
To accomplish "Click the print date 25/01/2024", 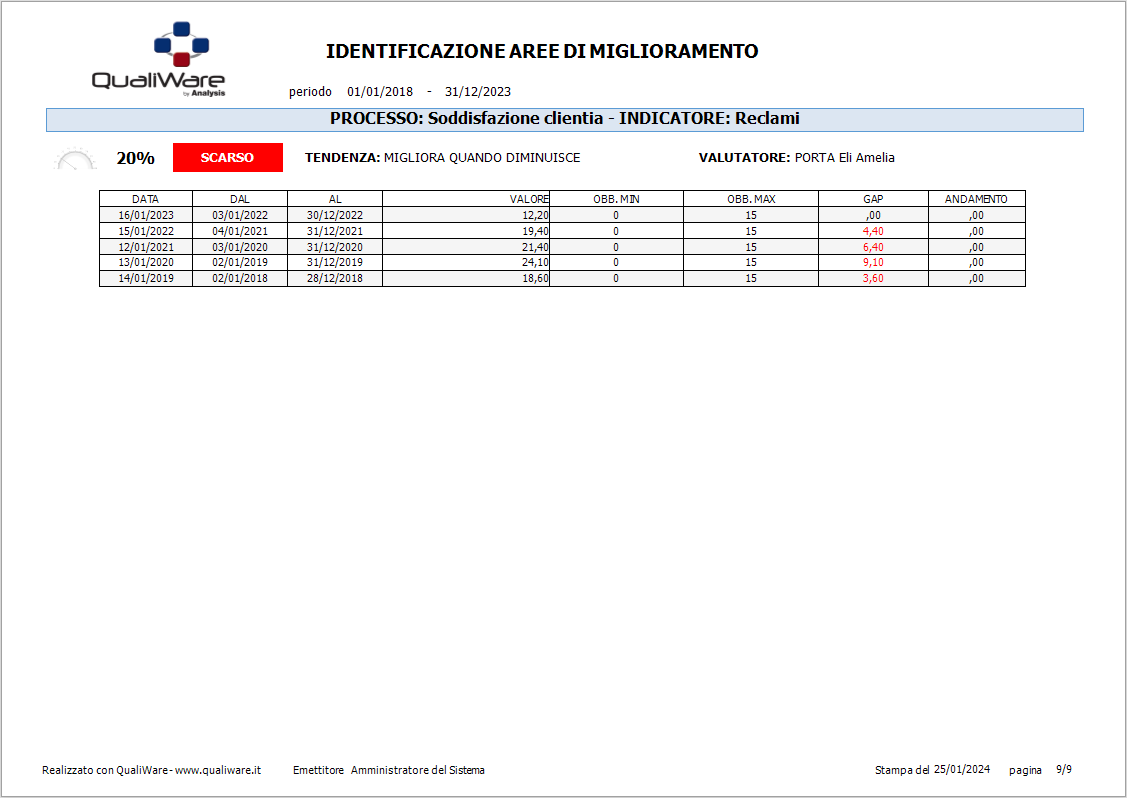I will click(961, 770).
